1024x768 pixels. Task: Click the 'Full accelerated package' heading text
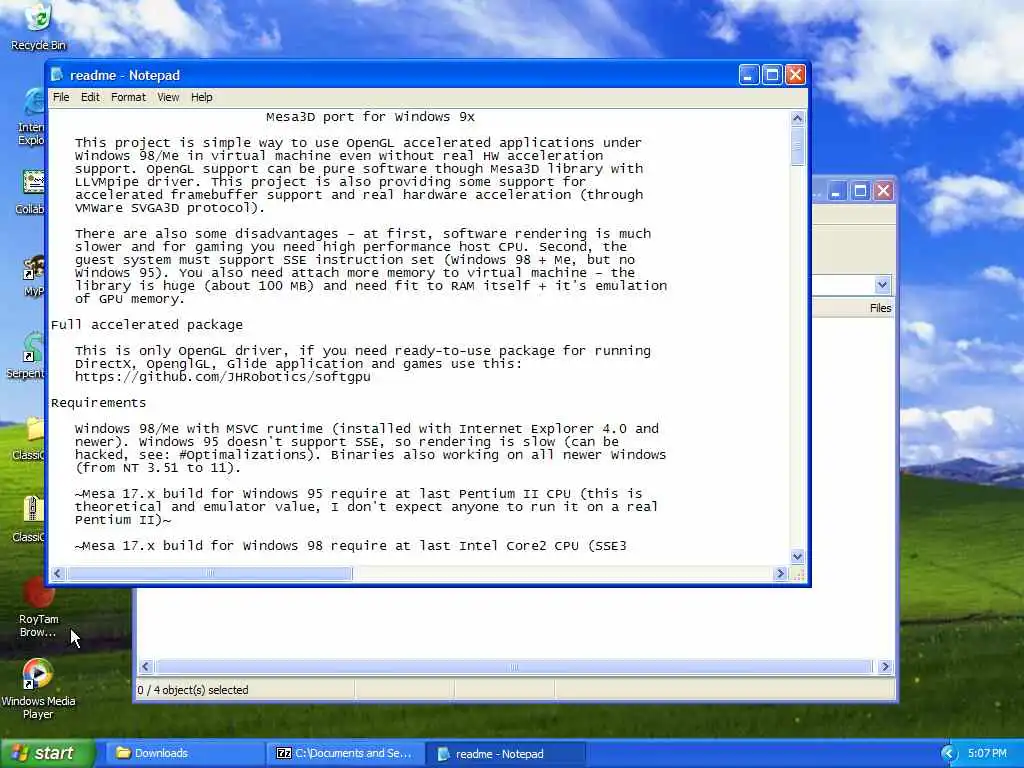[x=147, y=325]
